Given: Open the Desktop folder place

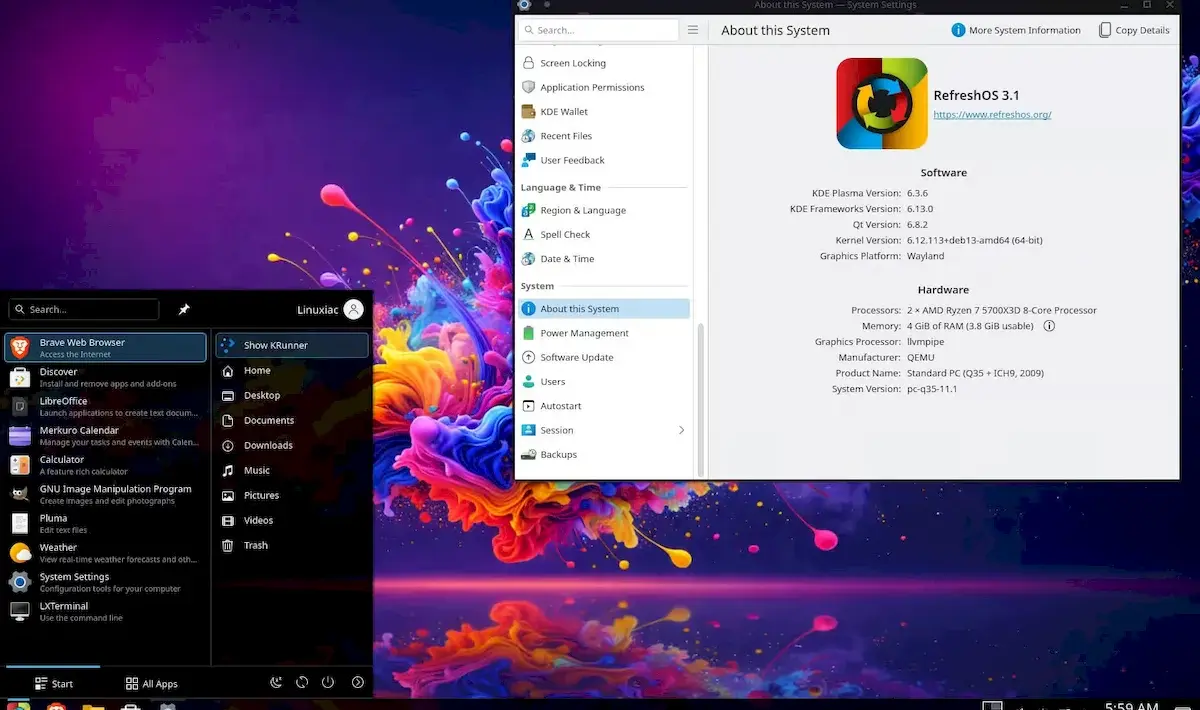Looking at the screenshot, I should tap(292, 395).
